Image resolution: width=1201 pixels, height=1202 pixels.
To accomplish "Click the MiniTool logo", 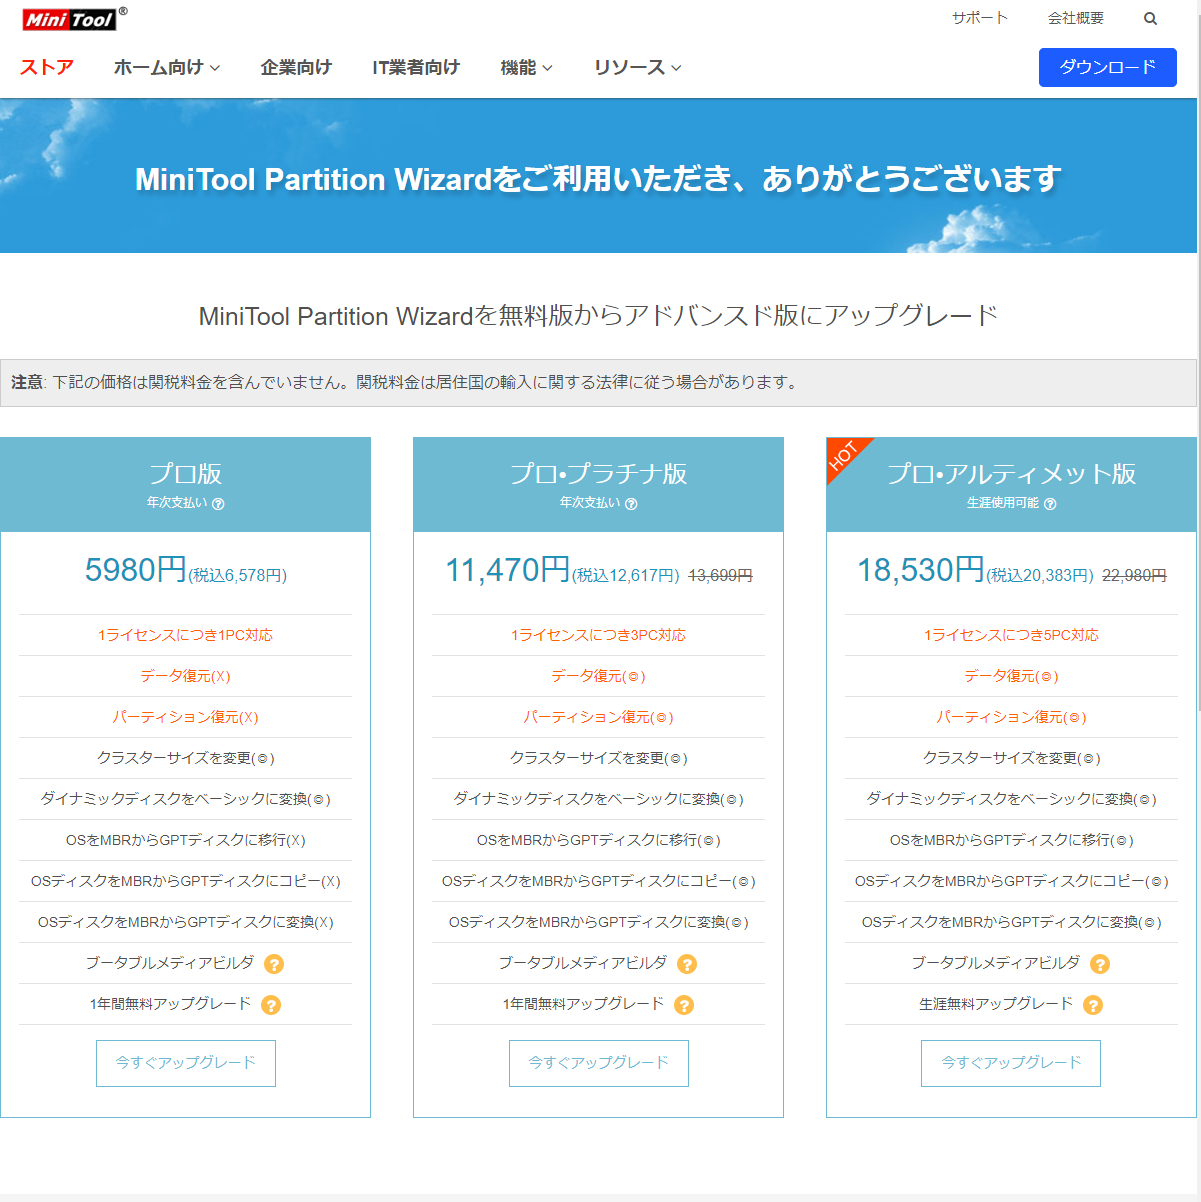I will click(74, 18).
